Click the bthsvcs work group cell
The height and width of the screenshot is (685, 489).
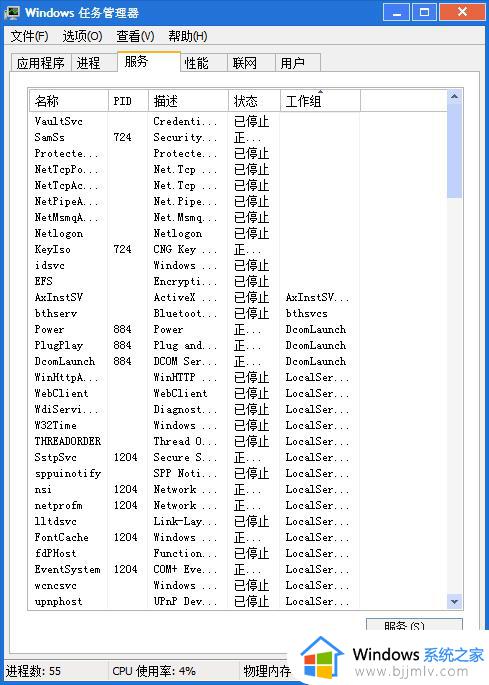(306, 314)
